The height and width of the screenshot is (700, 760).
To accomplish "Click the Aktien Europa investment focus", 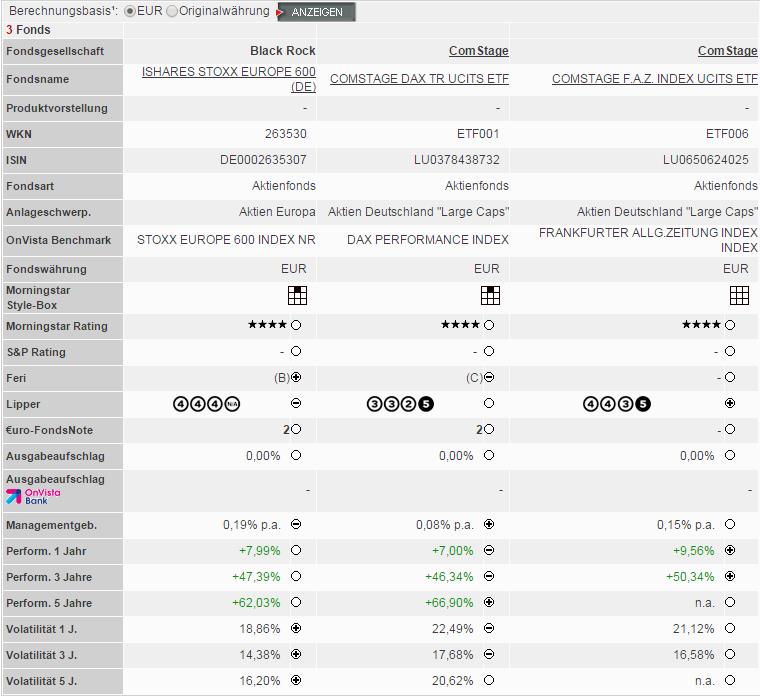I will pyautogui.click(x=277, y=212).
